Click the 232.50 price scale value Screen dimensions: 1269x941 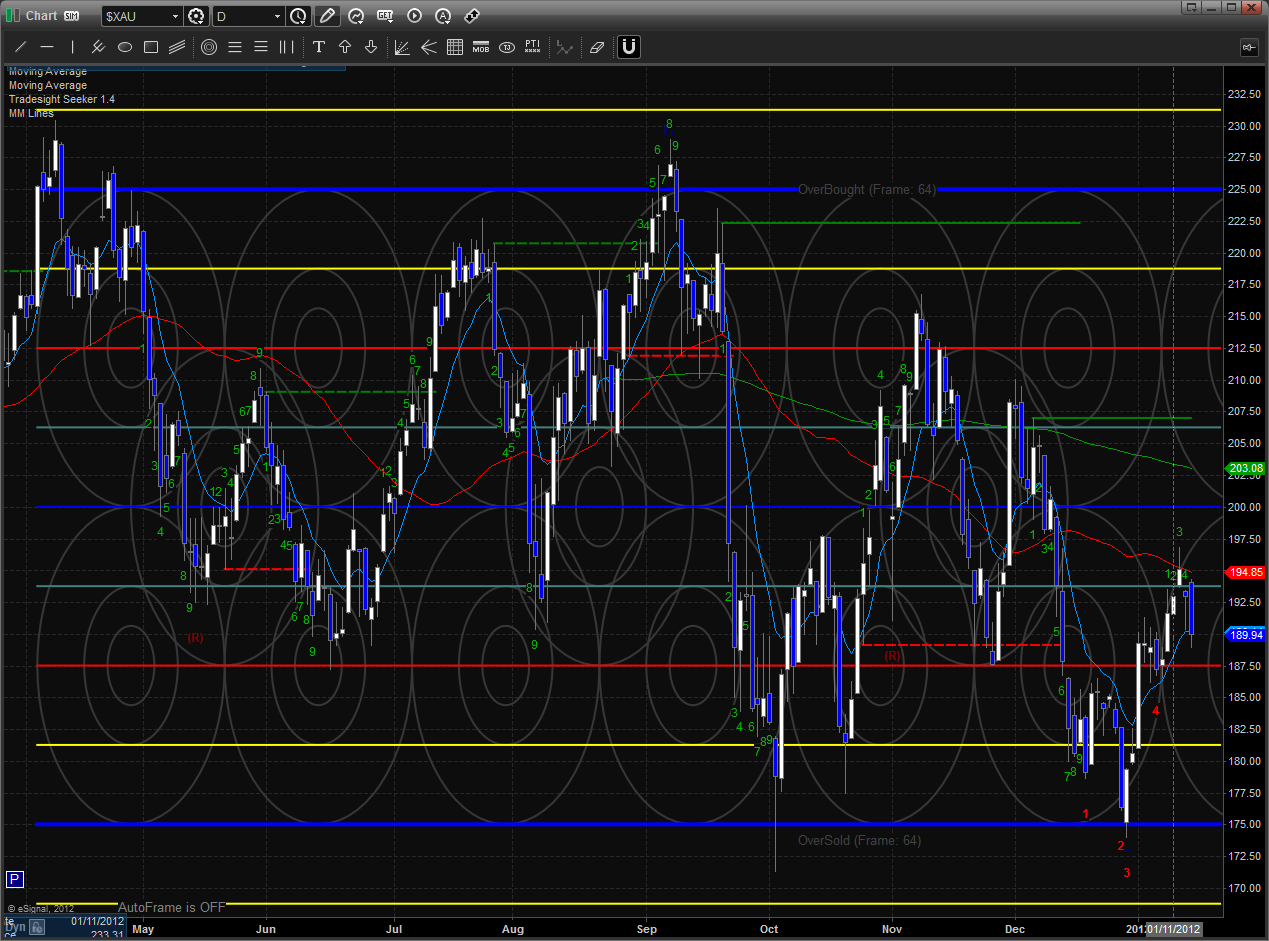click(1246, 94)
